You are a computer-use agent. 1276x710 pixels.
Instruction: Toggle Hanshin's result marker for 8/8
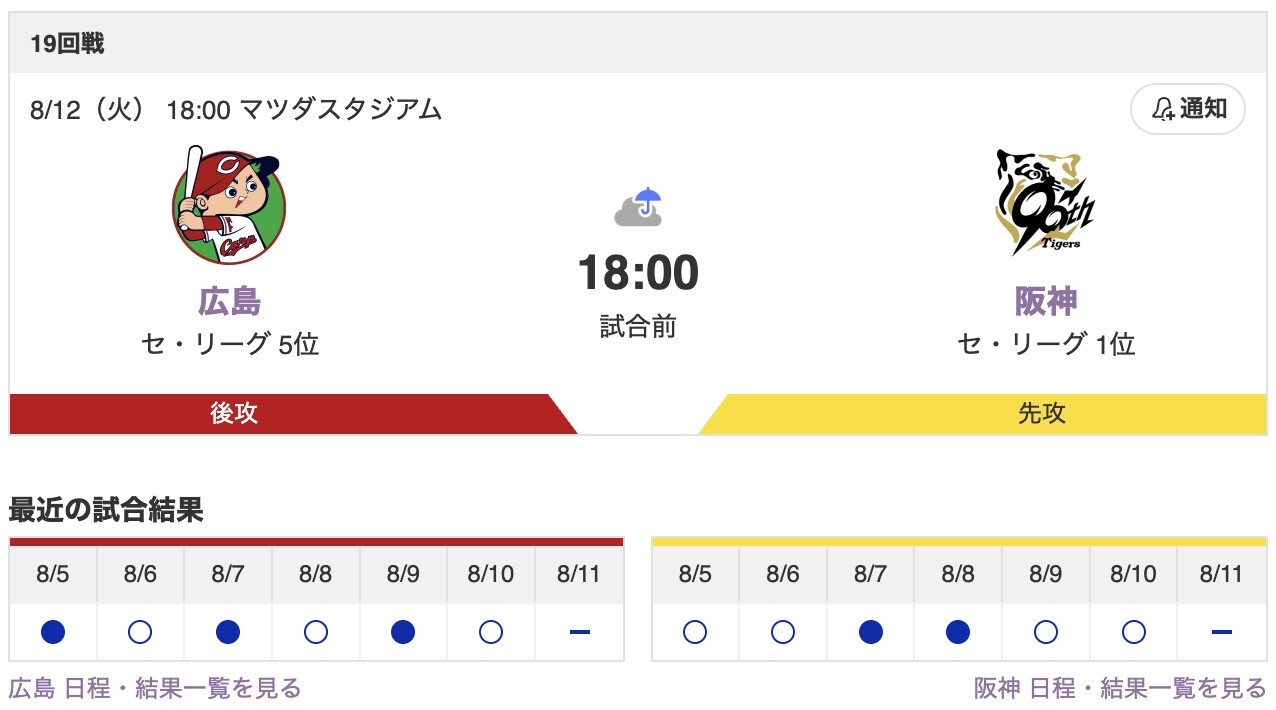[x=957, y=632]
